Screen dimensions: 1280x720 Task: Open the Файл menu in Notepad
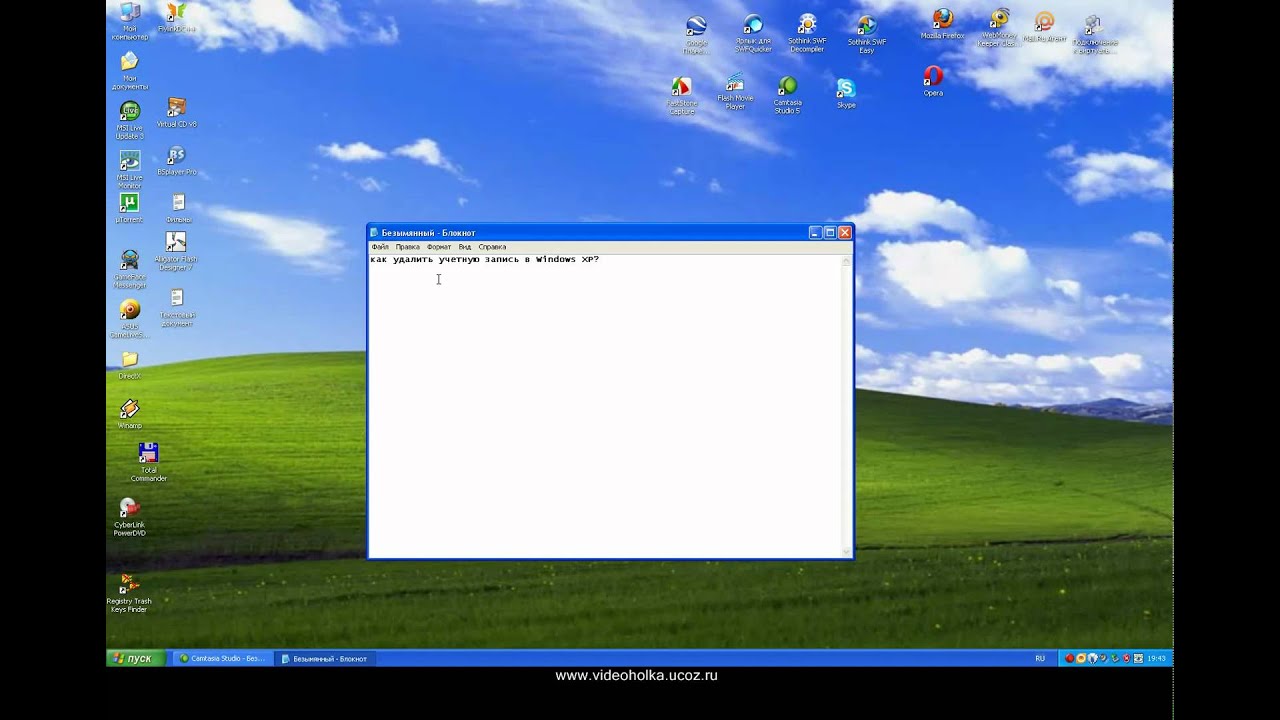coord(380,247)
